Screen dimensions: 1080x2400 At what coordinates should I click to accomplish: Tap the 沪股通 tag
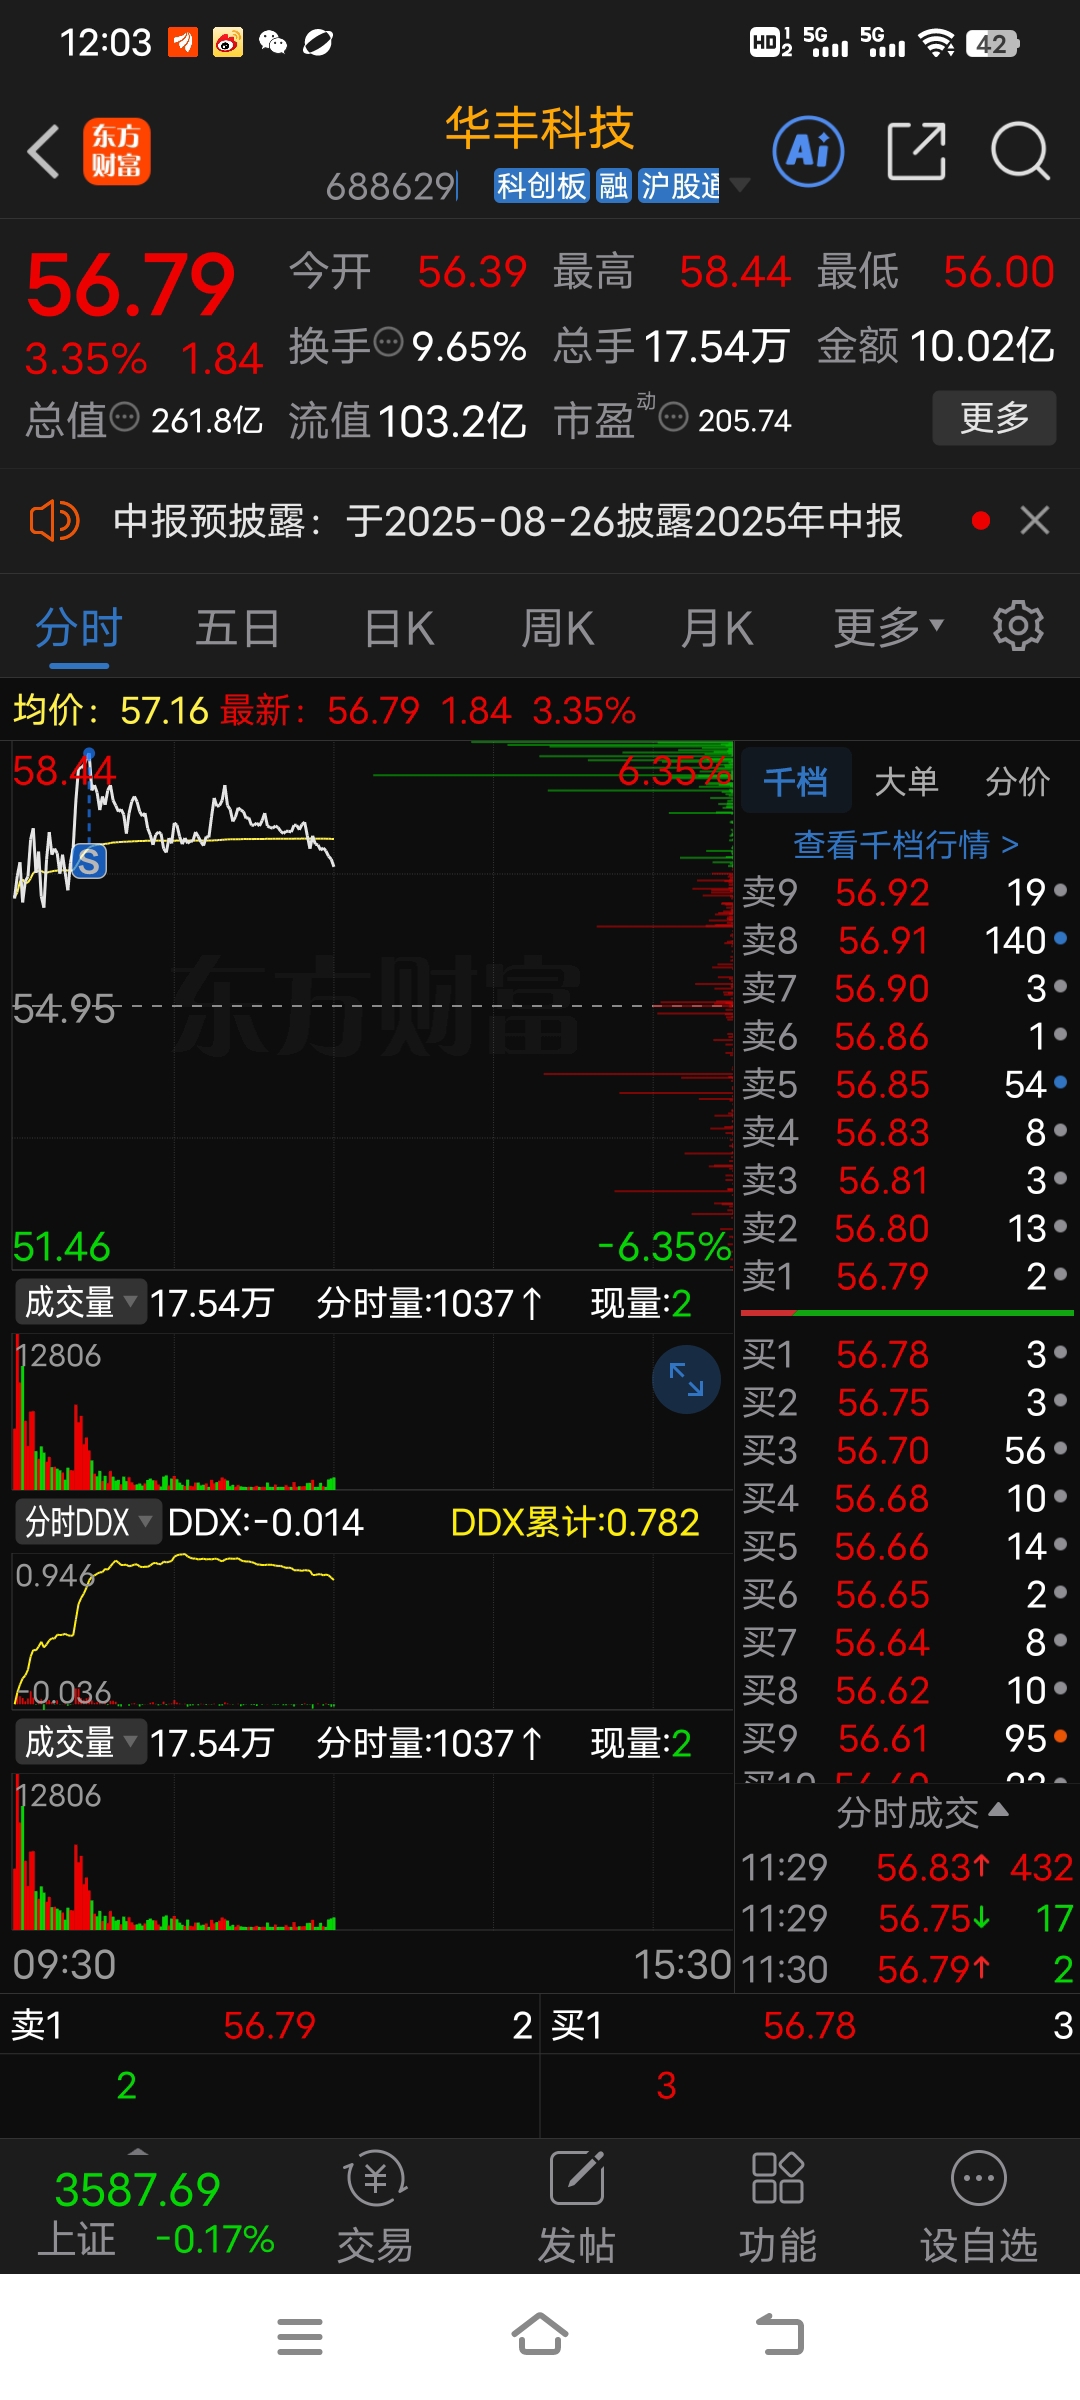point(679,185)
